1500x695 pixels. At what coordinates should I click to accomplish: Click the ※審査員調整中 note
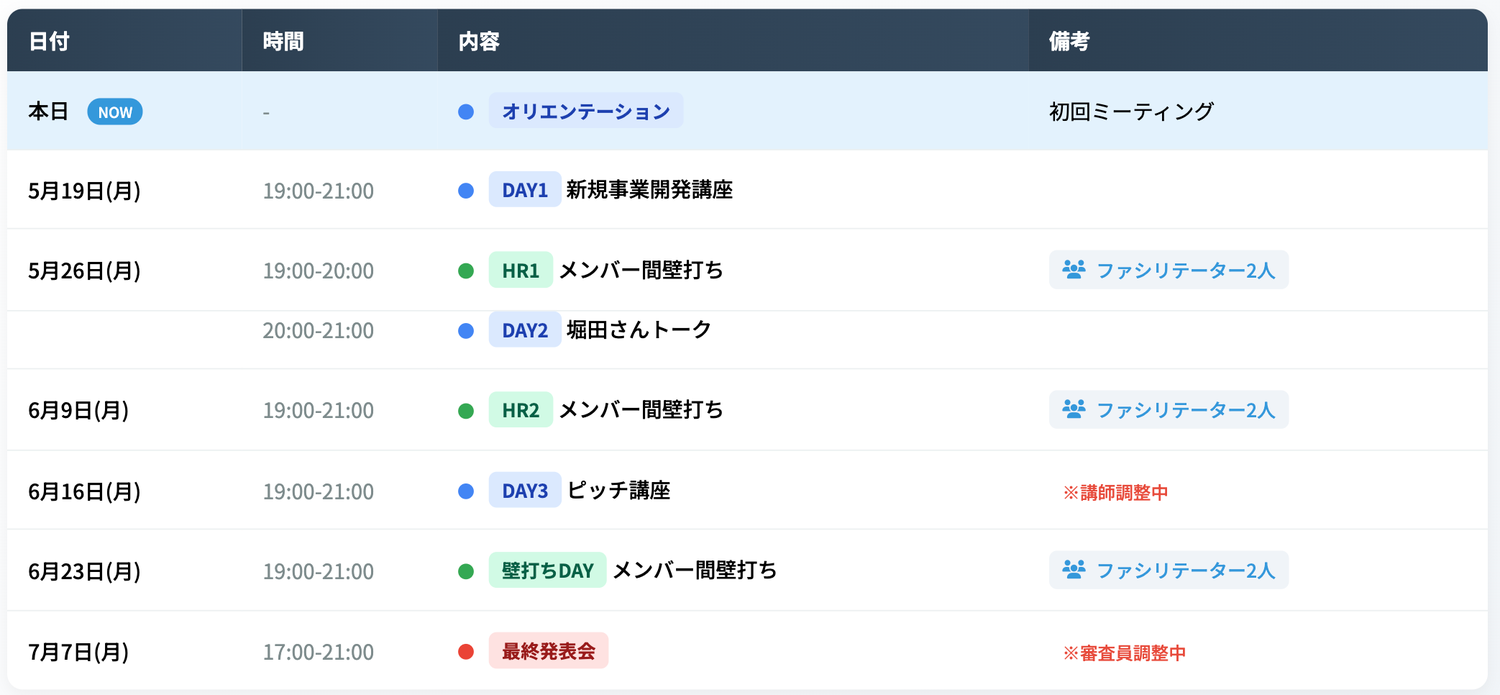tap(1124, 653)
